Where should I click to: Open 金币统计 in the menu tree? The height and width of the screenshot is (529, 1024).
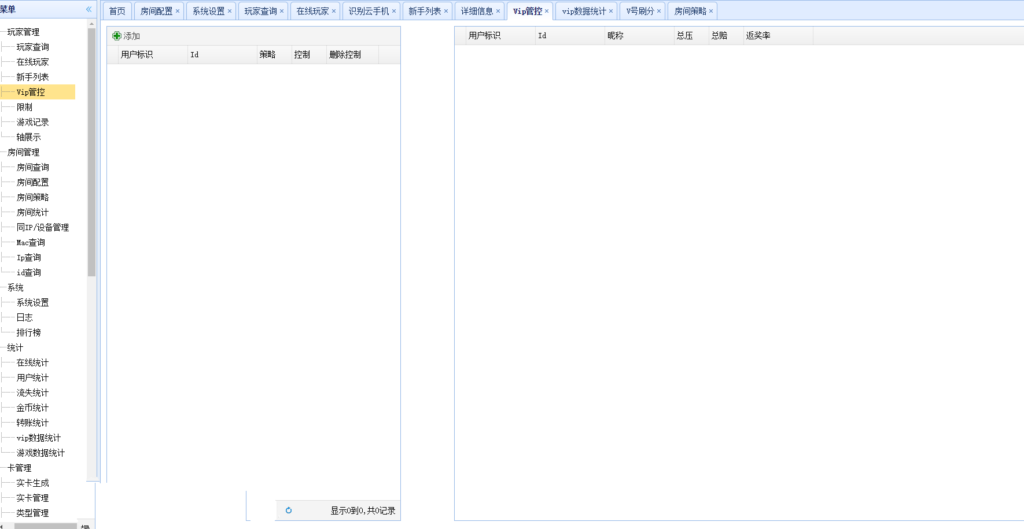pyautogui.click(x=33, y=408)
